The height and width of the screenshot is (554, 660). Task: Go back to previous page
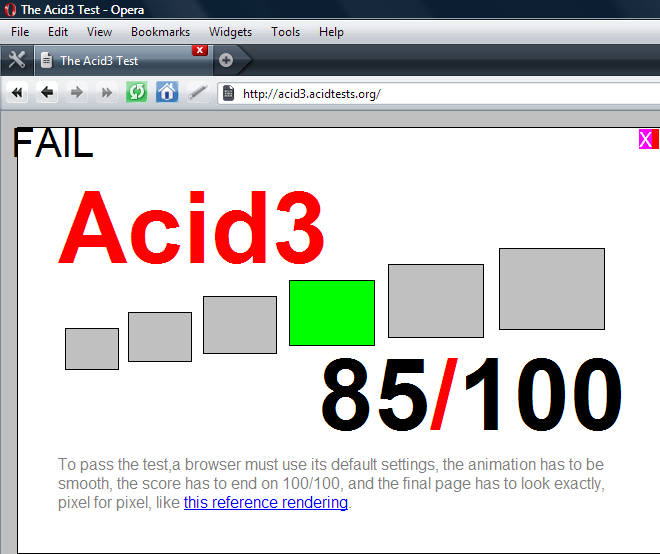point(47,92)
